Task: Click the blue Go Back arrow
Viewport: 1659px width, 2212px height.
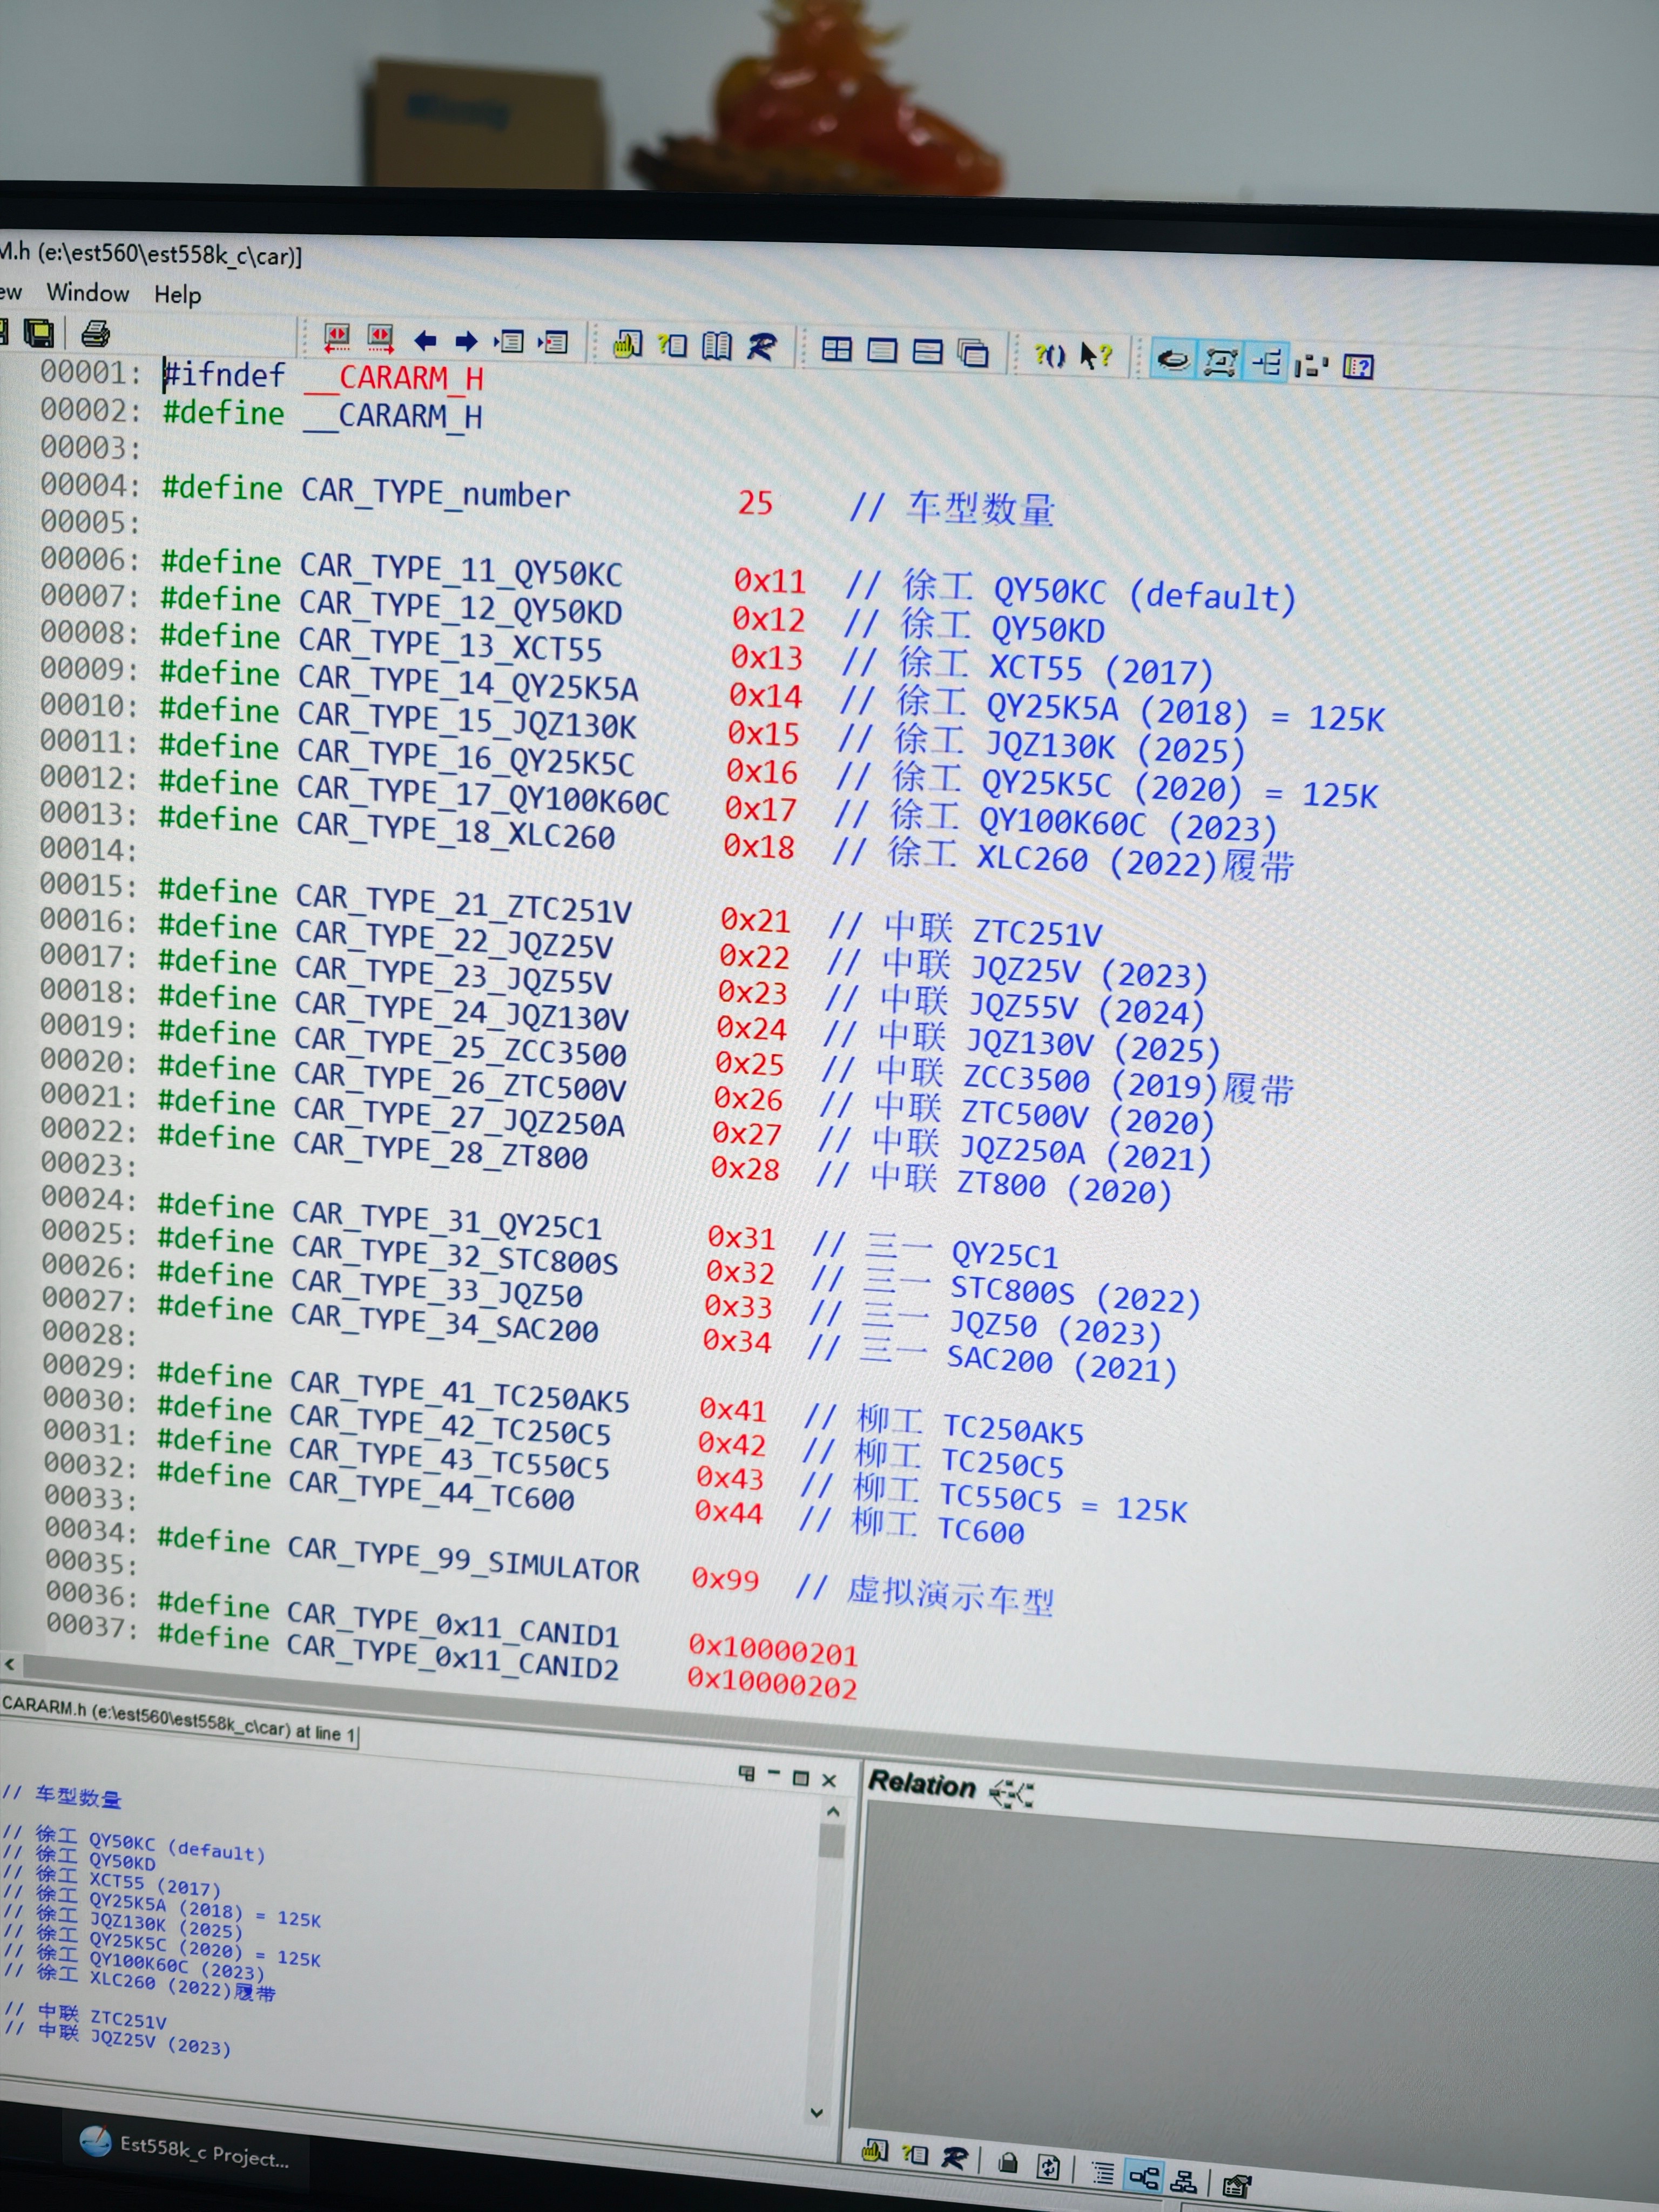Action: [425, 341]
